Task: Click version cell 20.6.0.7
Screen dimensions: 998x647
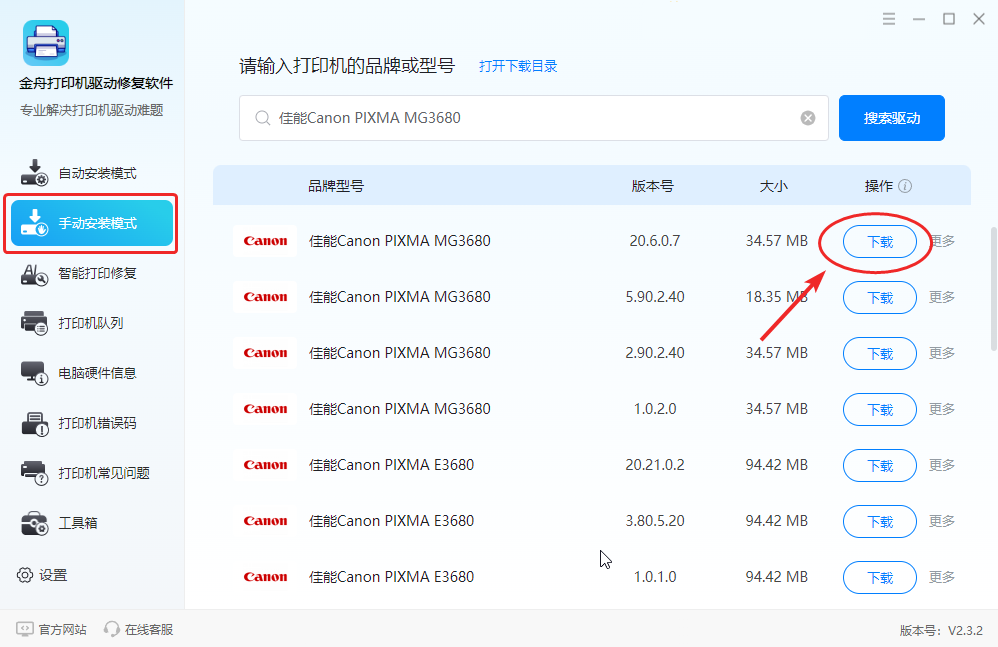Action: [655, 241]
